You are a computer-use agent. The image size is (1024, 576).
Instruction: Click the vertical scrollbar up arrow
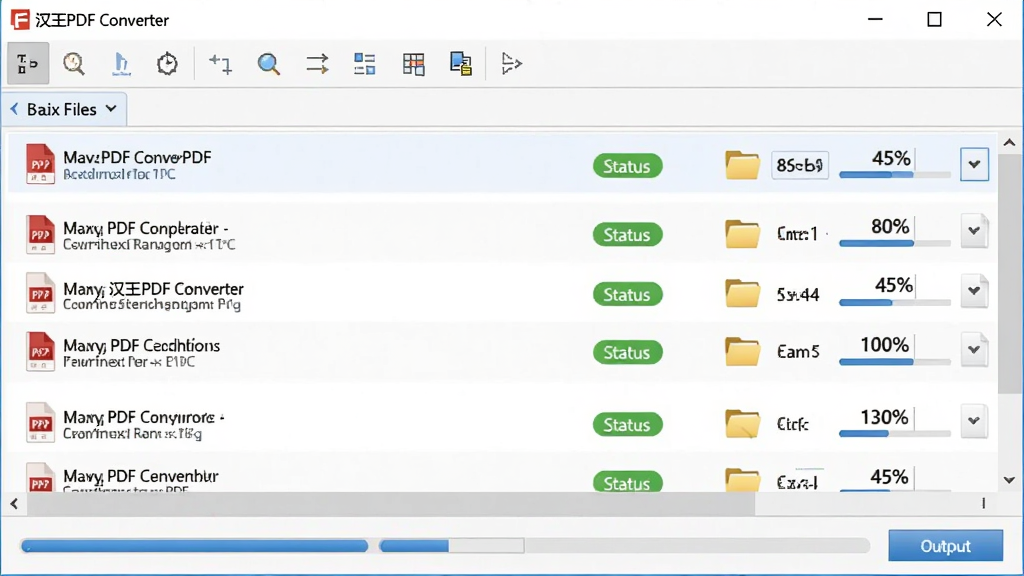(1010, 143)
